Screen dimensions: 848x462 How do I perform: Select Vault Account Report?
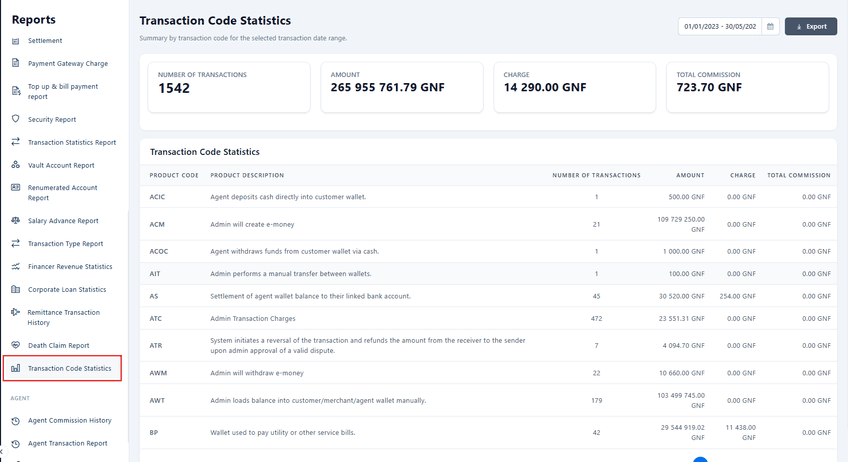click(61, 166)
